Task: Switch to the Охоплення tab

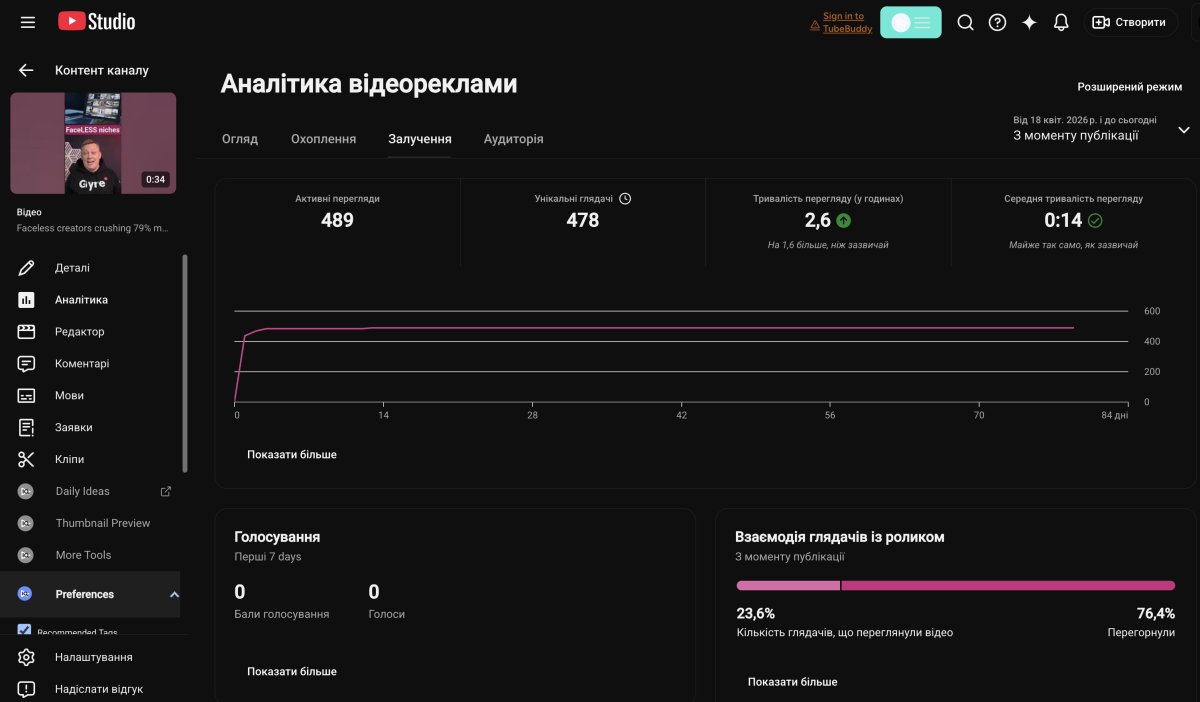Action: (x=323, y=139)
